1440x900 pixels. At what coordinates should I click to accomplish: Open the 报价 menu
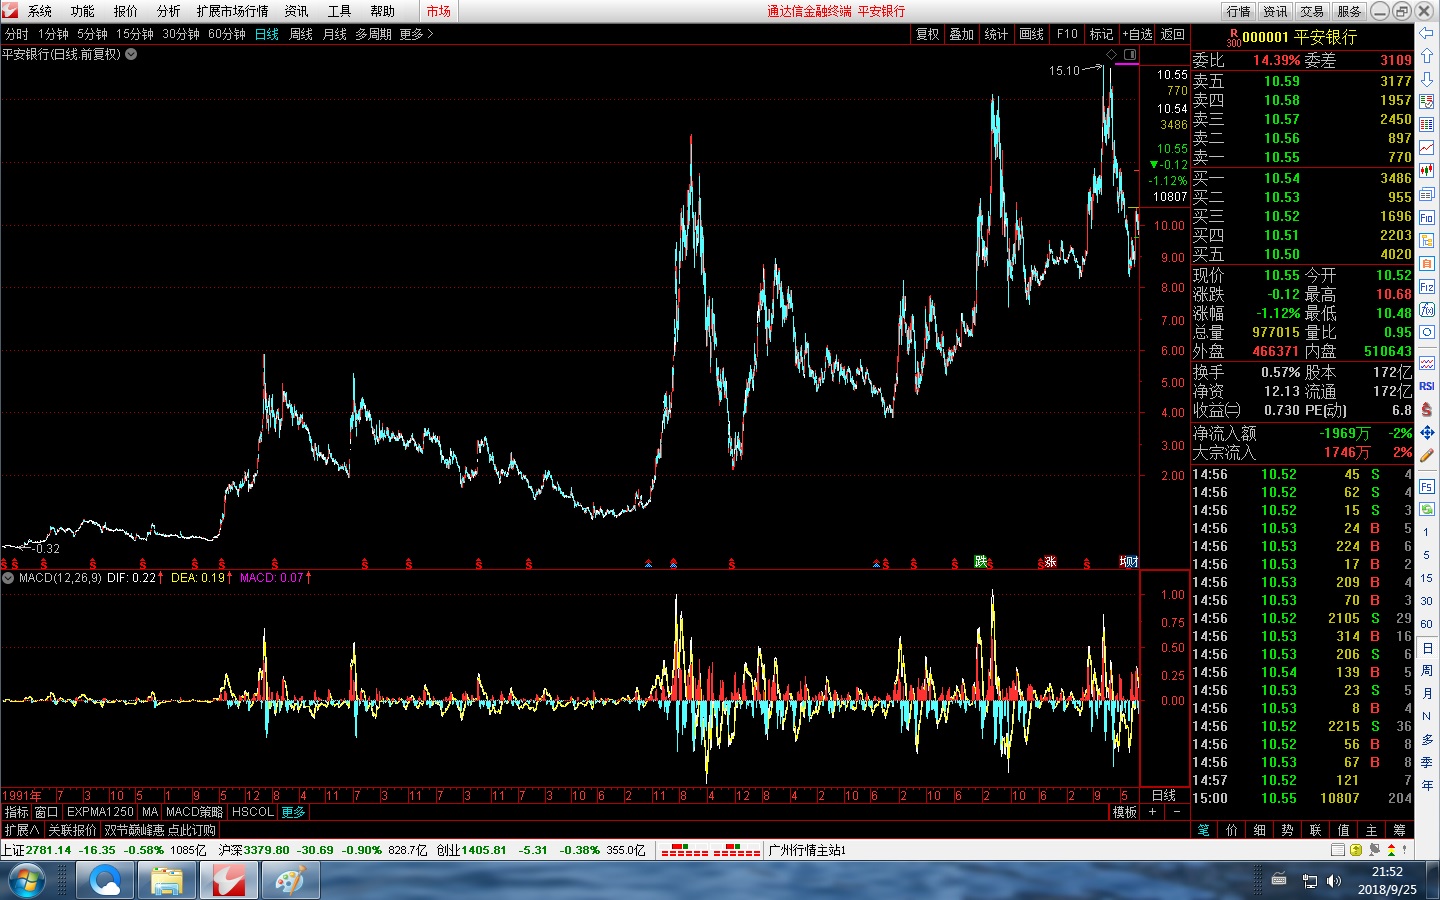[126, 11]
